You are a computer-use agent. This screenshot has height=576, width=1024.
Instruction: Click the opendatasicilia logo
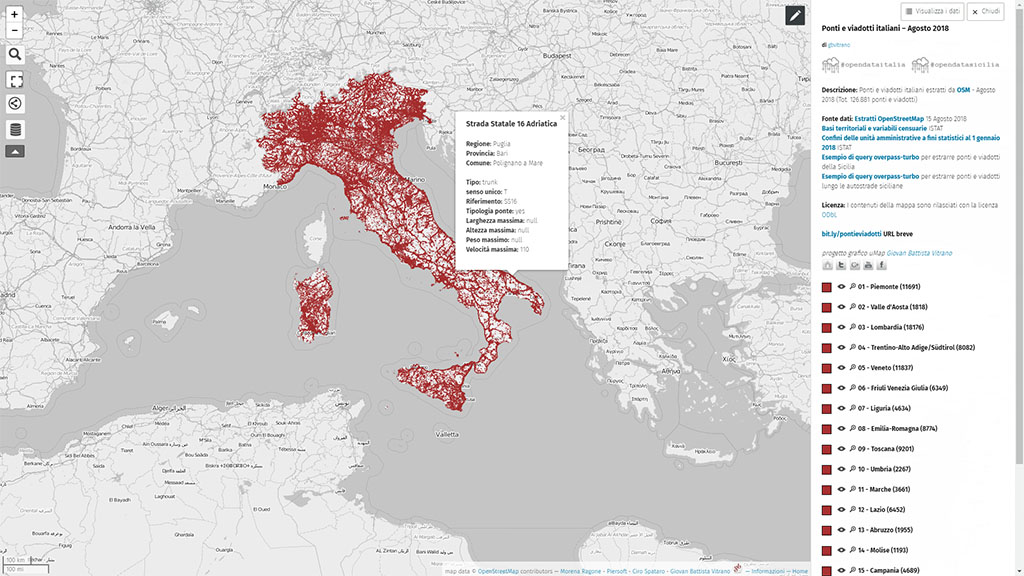tap(955, 65)
